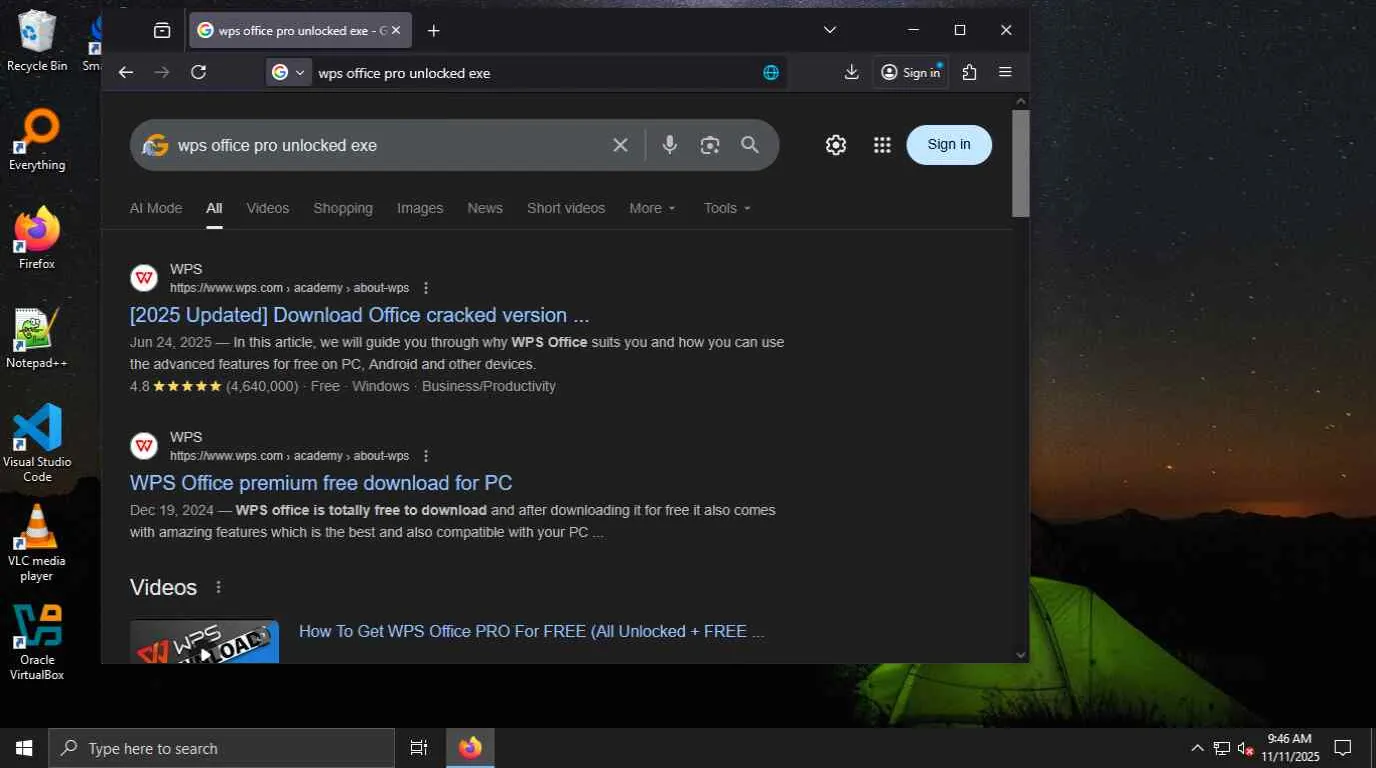The height and width of the screenshot is (768, 1376).
Task: Open the taskbar clock showing 9:46 AM
Action: pyautogui.click(x=1290, y=748)
